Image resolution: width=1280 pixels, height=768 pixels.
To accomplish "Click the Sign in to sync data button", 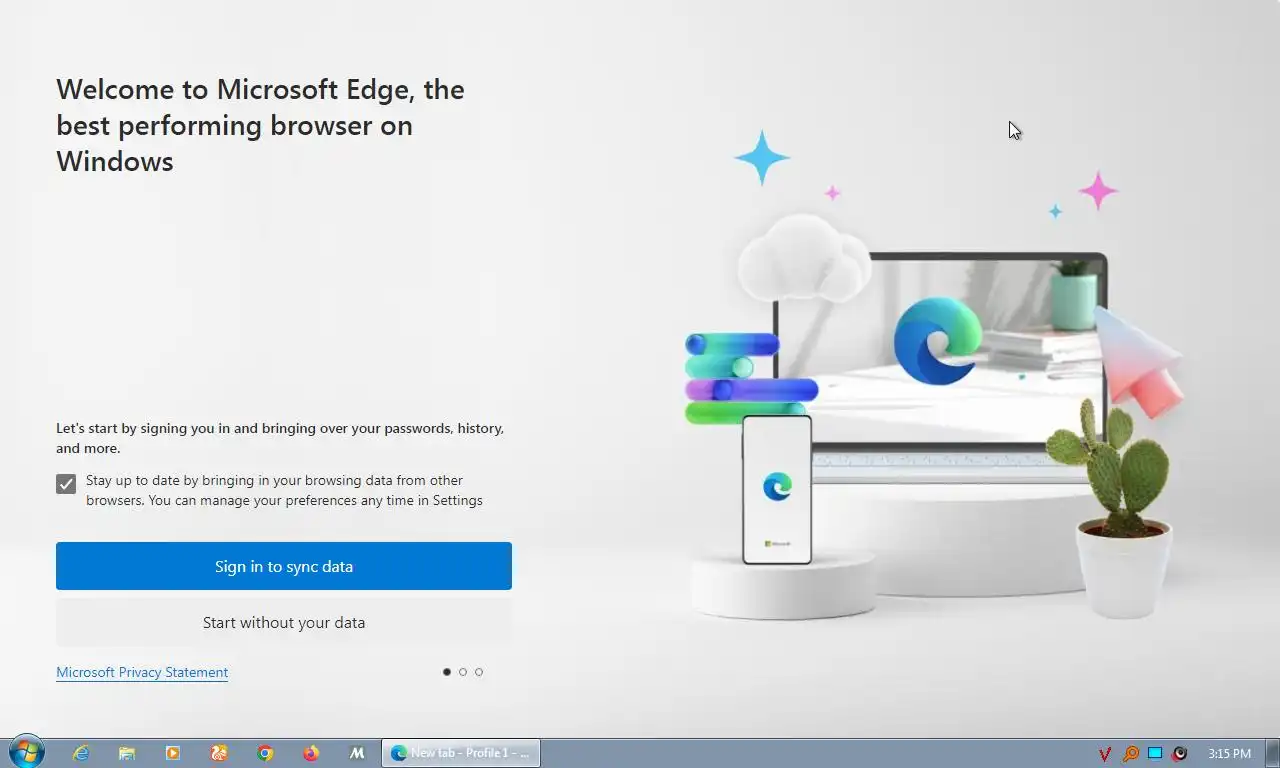I will [x=284, y=566].
